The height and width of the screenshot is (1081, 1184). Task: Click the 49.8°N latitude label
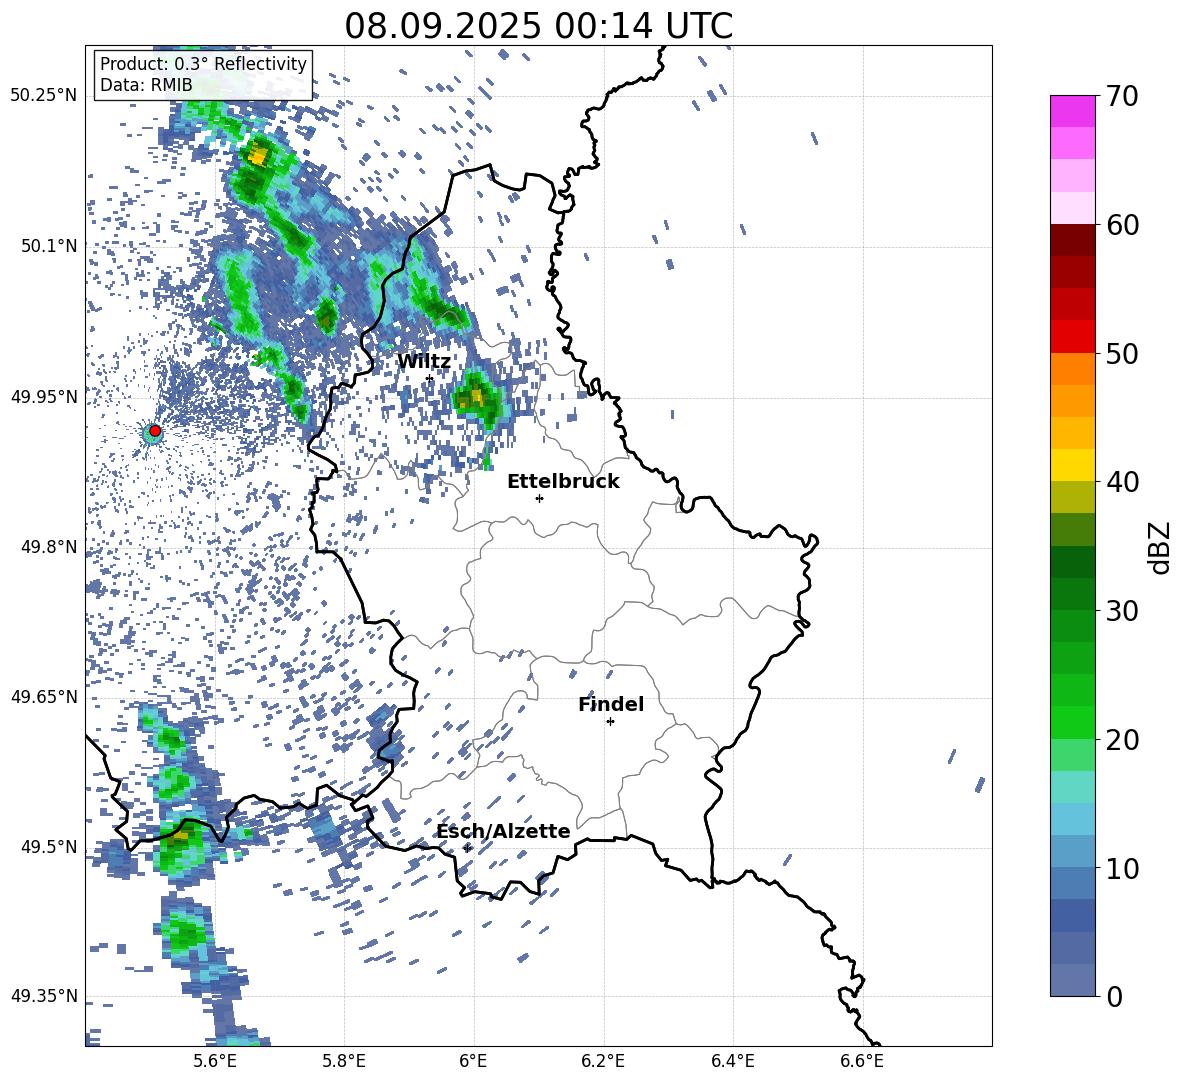click(x=48, y=547)
